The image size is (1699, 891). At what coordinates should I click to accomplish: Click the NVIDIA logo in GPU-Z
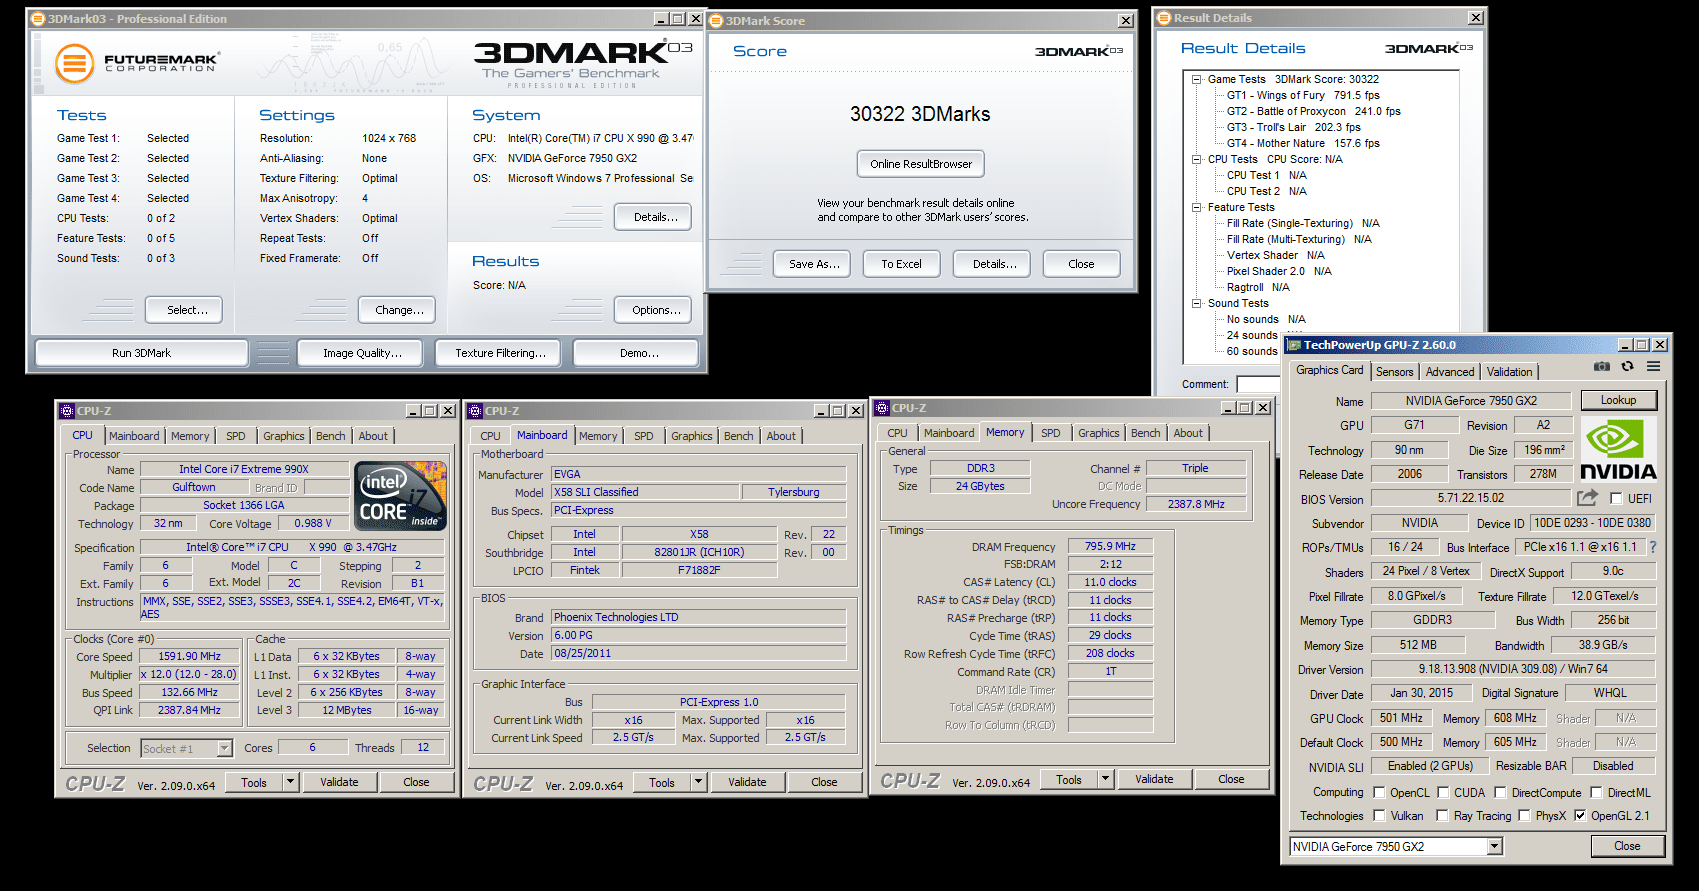1618,449
